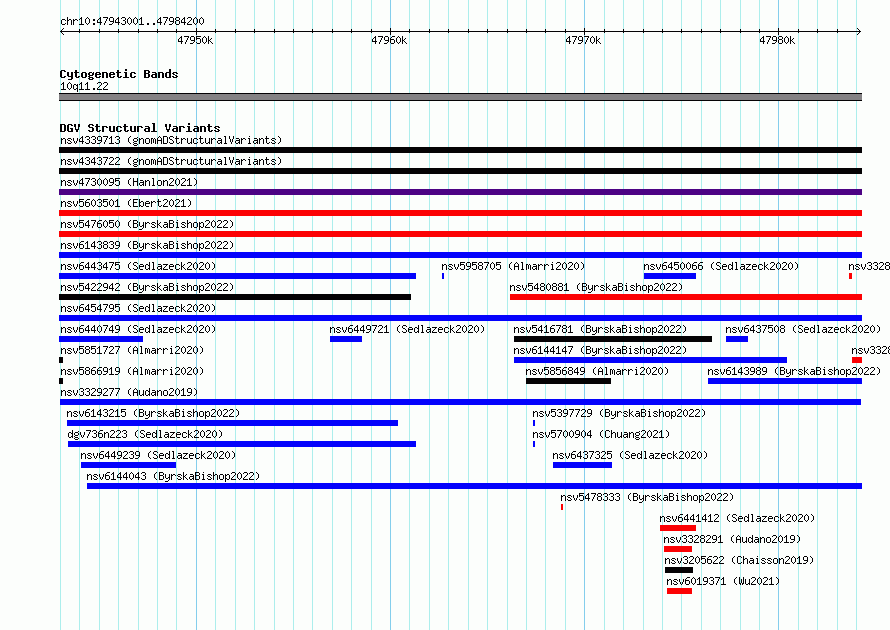Image resolution: width=890 pixels, height=630 pixels.
Task: Open the nsv6437325 (Sedlazeck2020) label
Action: pos(630,455)
